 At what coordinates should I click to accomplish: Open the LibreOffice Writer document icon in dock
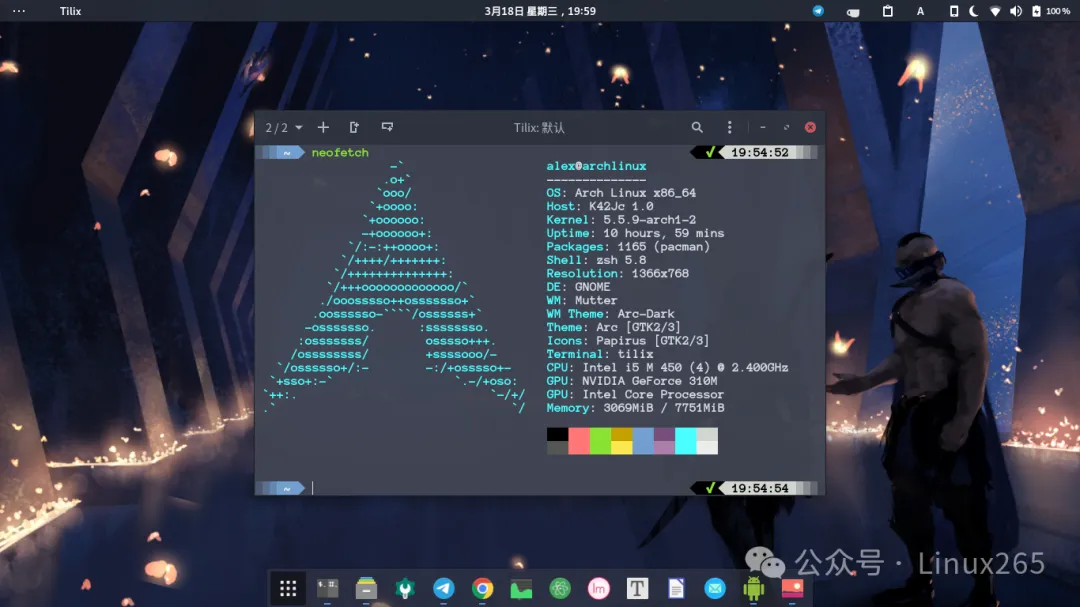(x=676, y=588)
